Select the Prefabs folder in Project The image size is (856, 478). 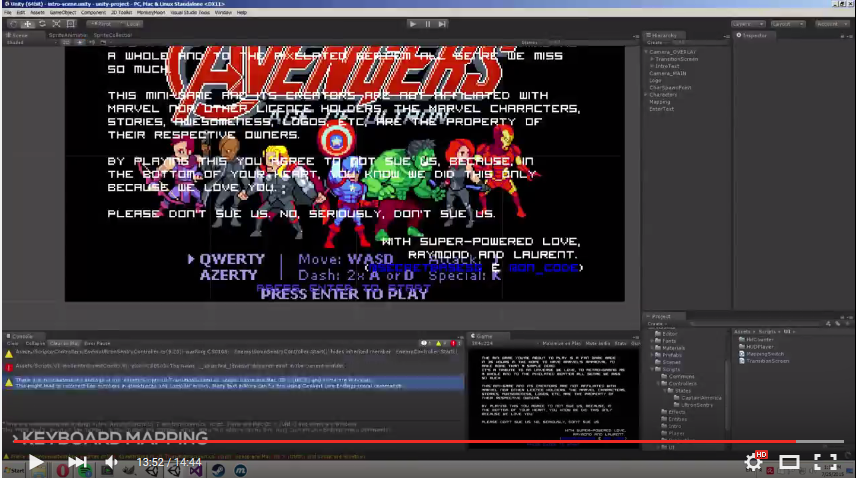click(668, 355)
